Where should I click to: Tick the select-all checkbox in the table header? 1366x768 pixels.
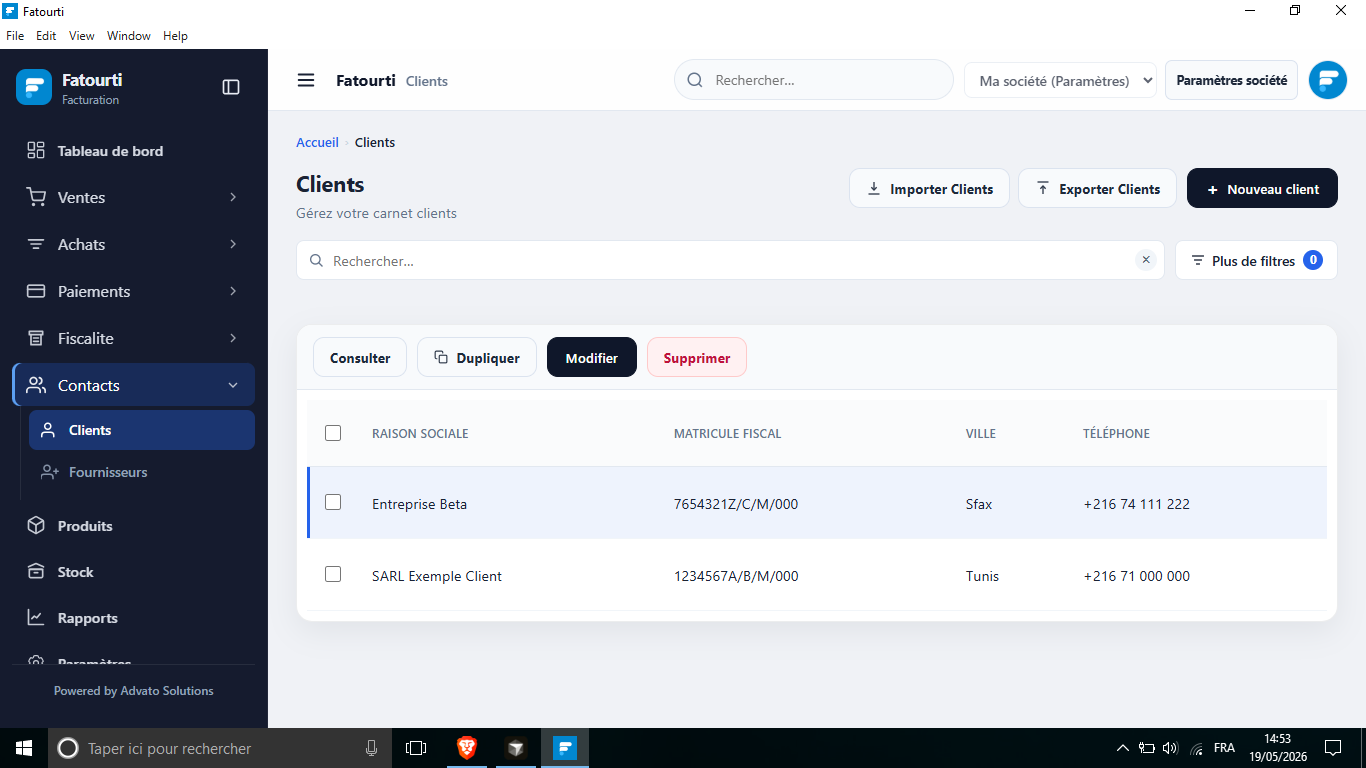click(333, 433)
